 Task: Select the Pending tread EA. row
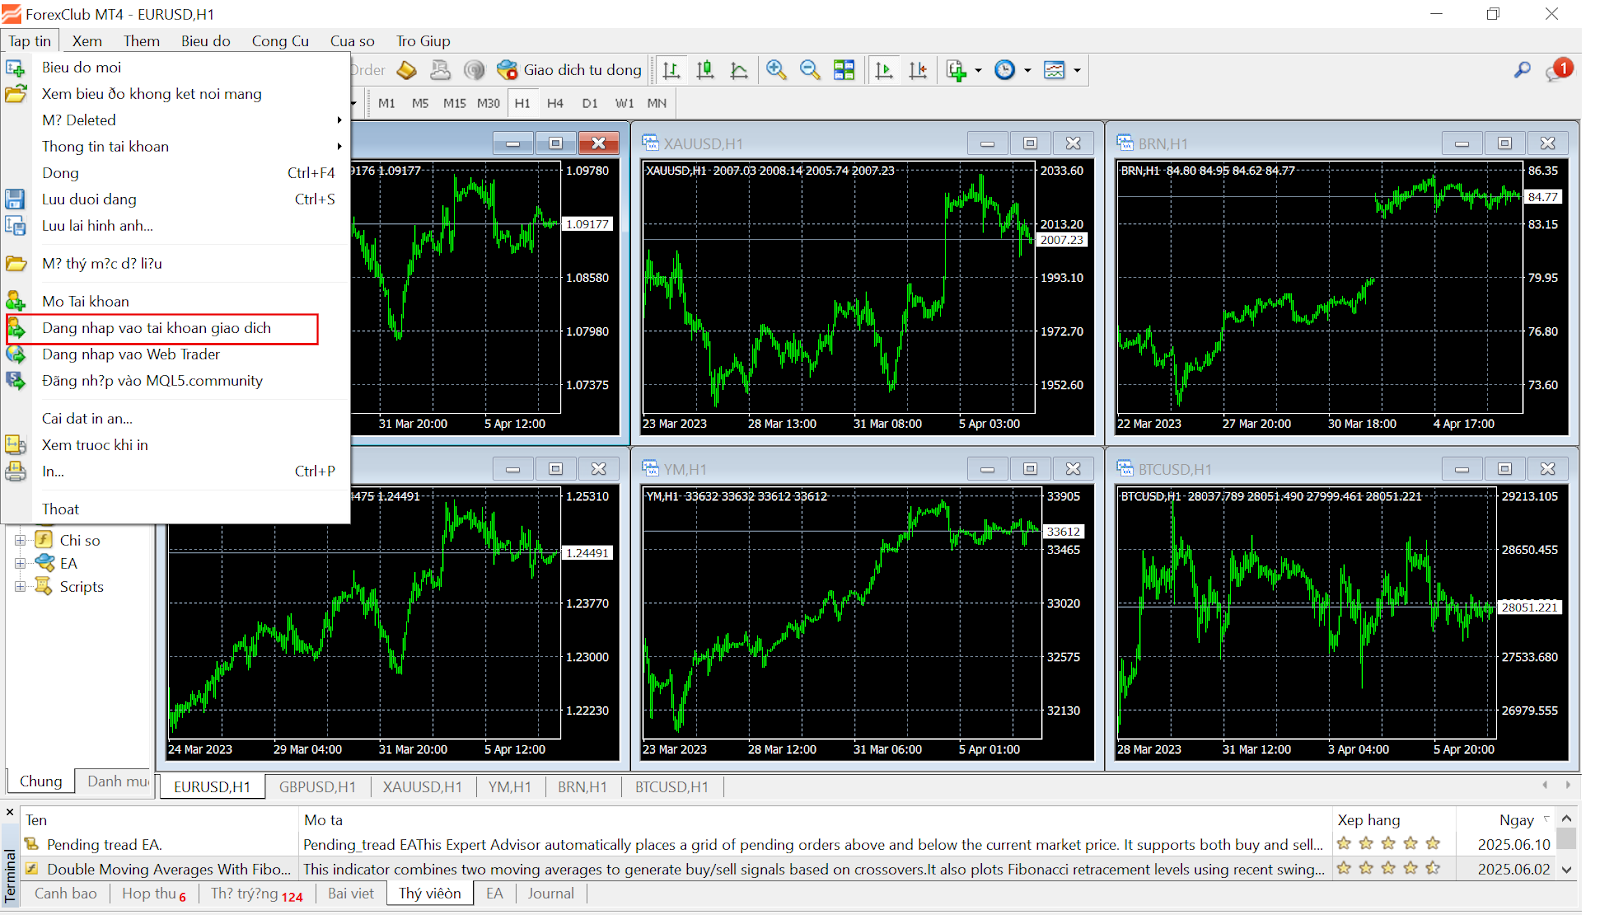788,844
